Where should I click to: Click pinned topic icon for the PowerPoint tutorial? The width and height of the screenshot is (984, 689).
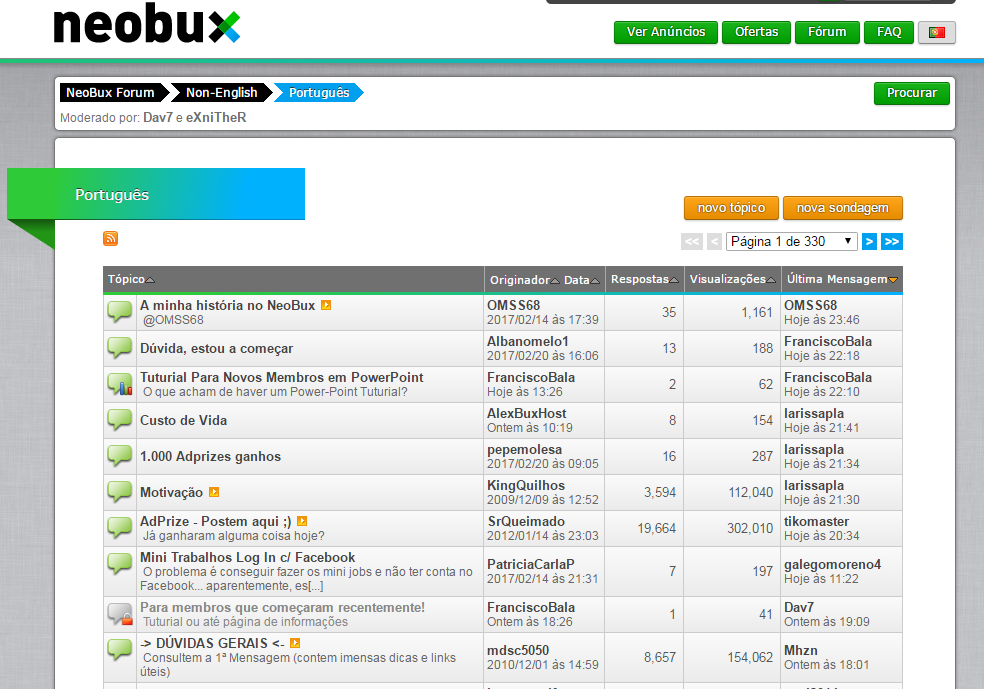coord(119,384)
